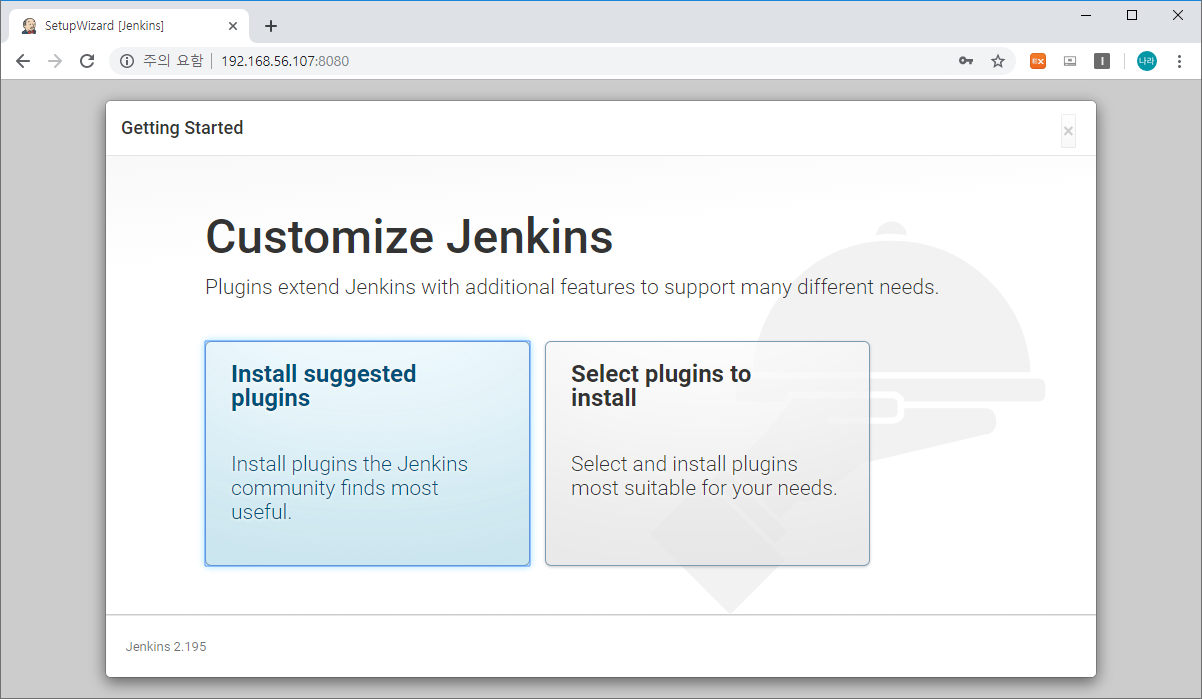View site security info icon

point(127,61)
